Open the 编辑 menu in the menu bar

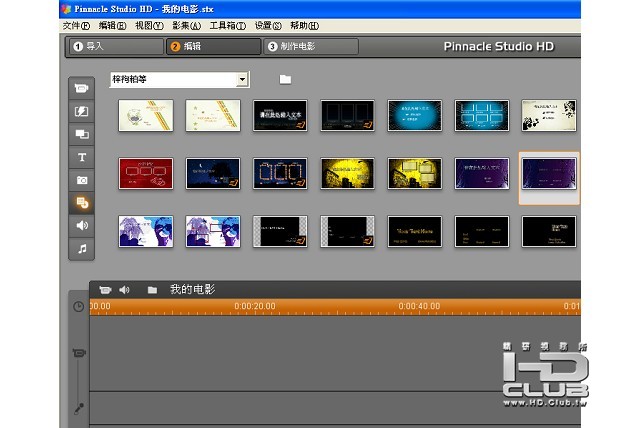pos(112,26)
